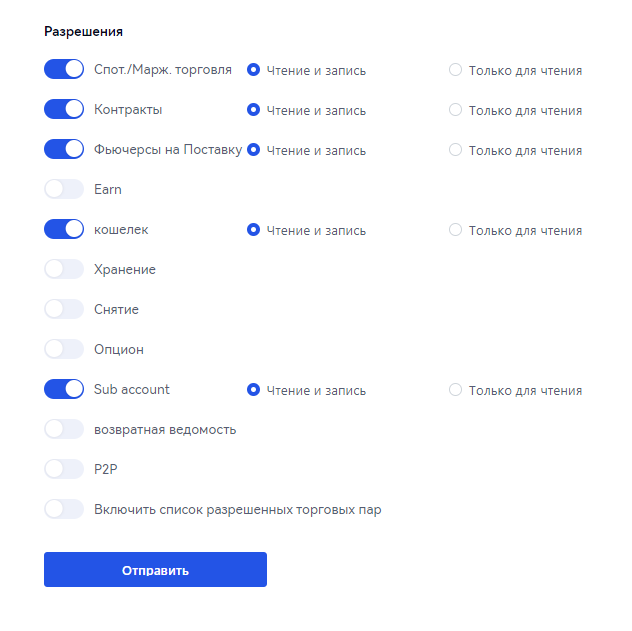632x631 pixels.
Task: Disable the Sub account toggle
Action: 64,389
